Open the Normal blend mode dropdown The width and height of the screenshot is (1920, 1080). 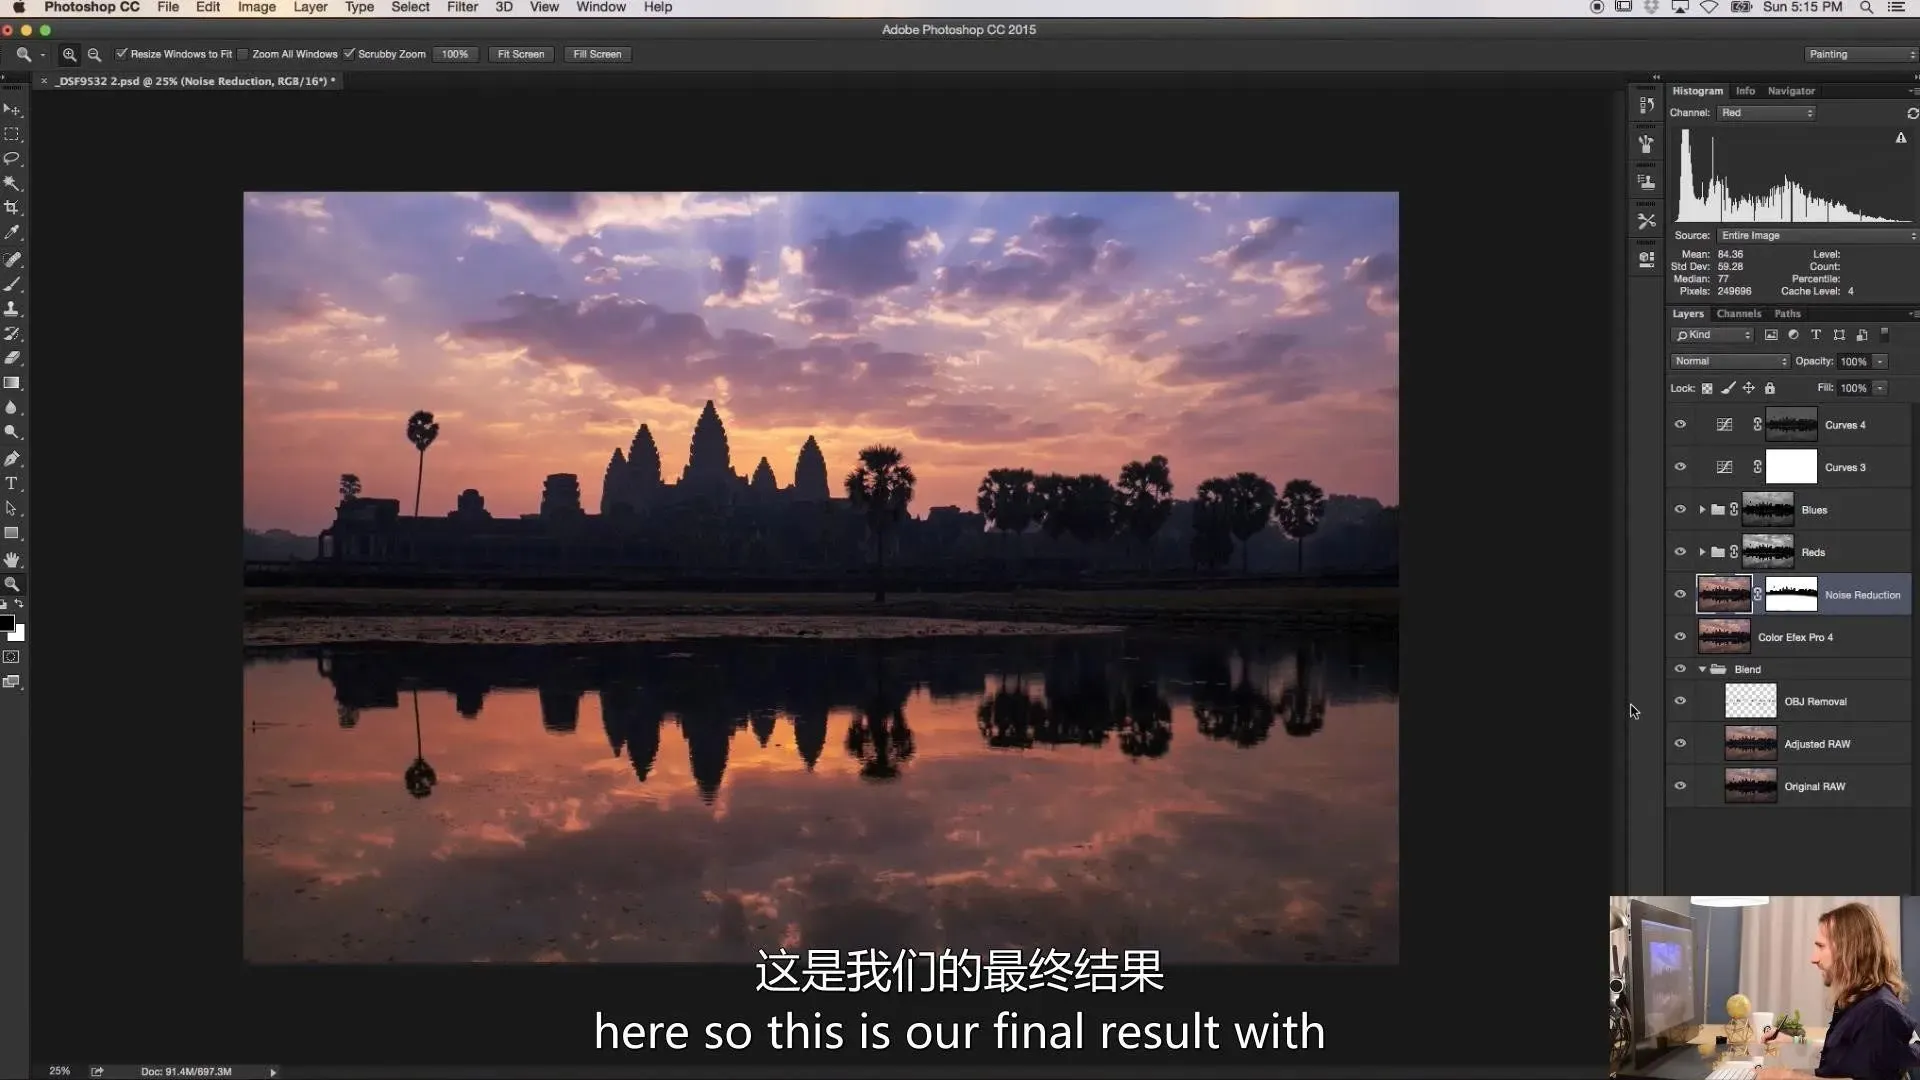(1730, 361)
